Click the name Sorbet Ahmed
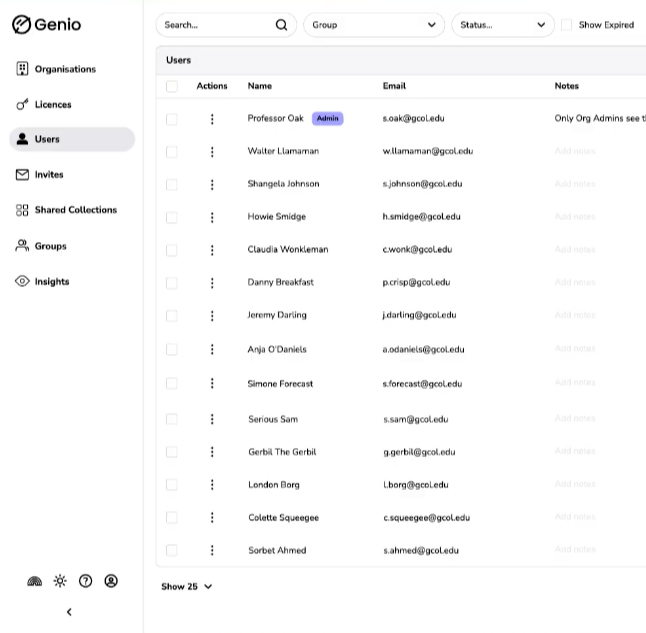Image resolution: width=646 pixels, height=633 pixels. [x=277, y=550]
